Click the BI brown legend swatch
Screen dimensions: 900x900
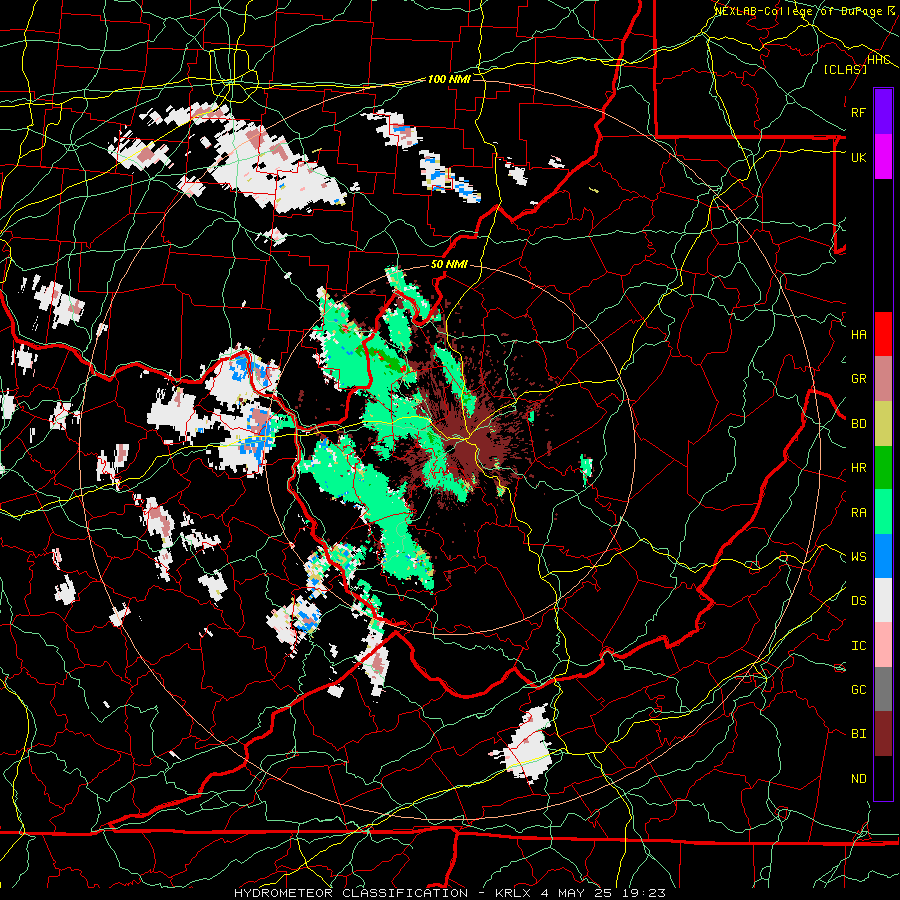[883, 734]
